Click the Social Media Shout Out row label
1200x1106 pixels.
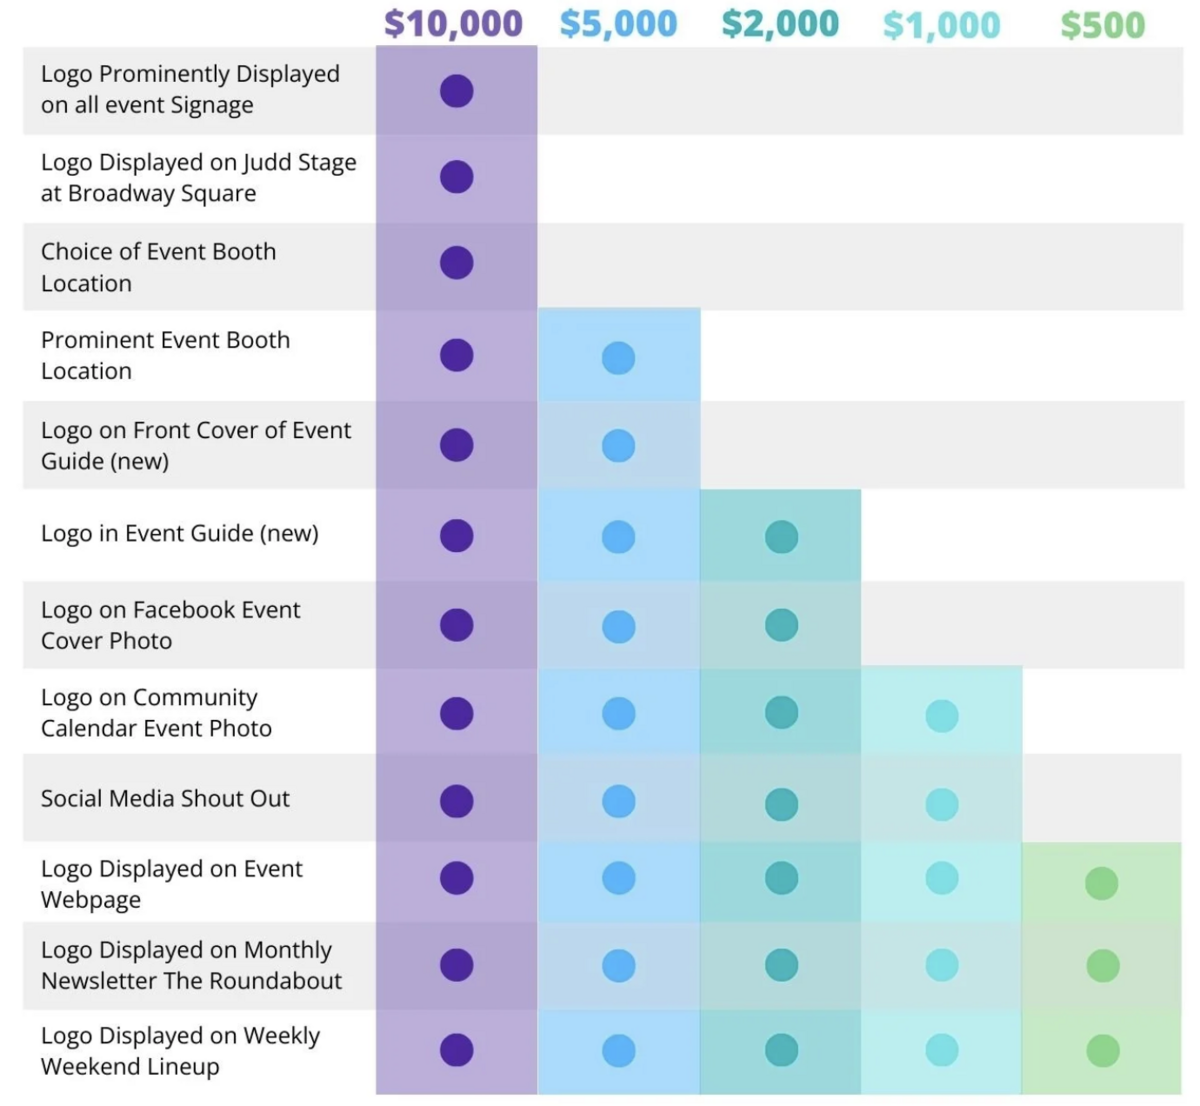[x=165, y=799]
